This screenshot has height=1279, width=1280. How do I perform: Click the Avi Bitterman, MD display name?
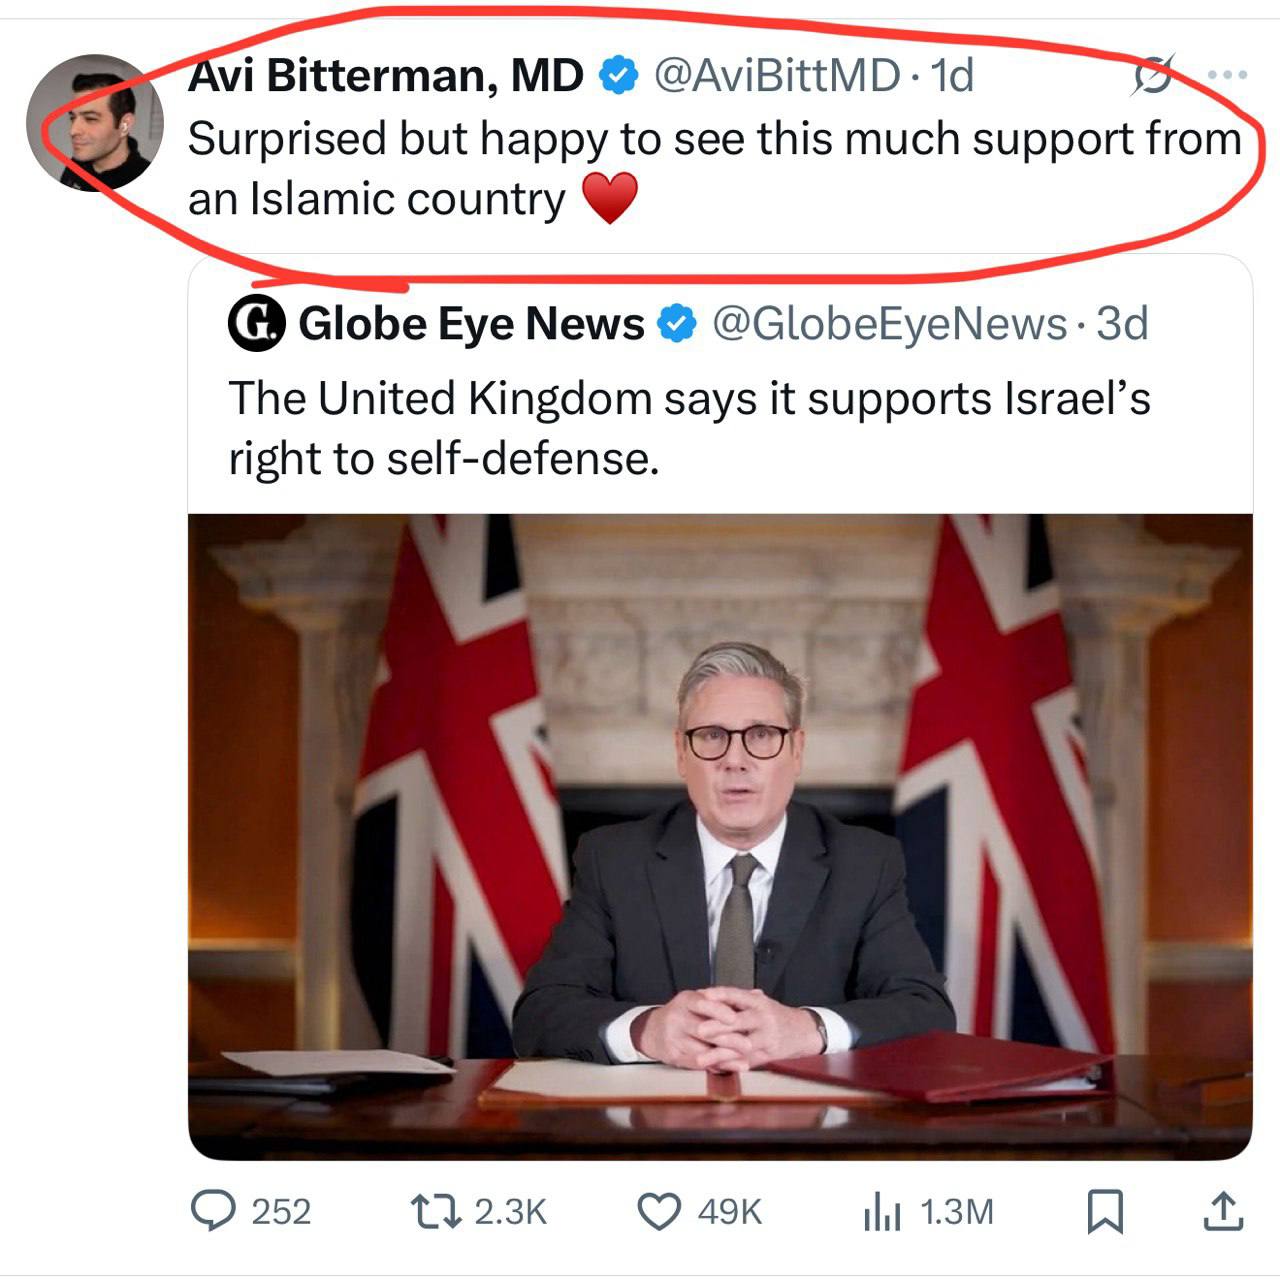click(385, 75)
